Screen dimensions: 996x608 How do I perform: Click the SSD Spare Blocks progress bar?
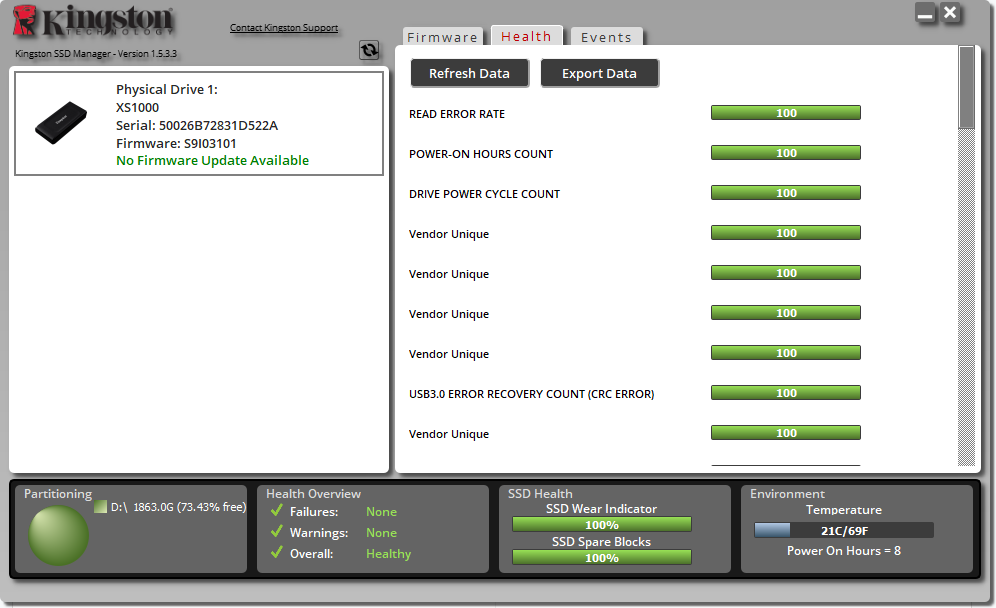tap(602, 557)
